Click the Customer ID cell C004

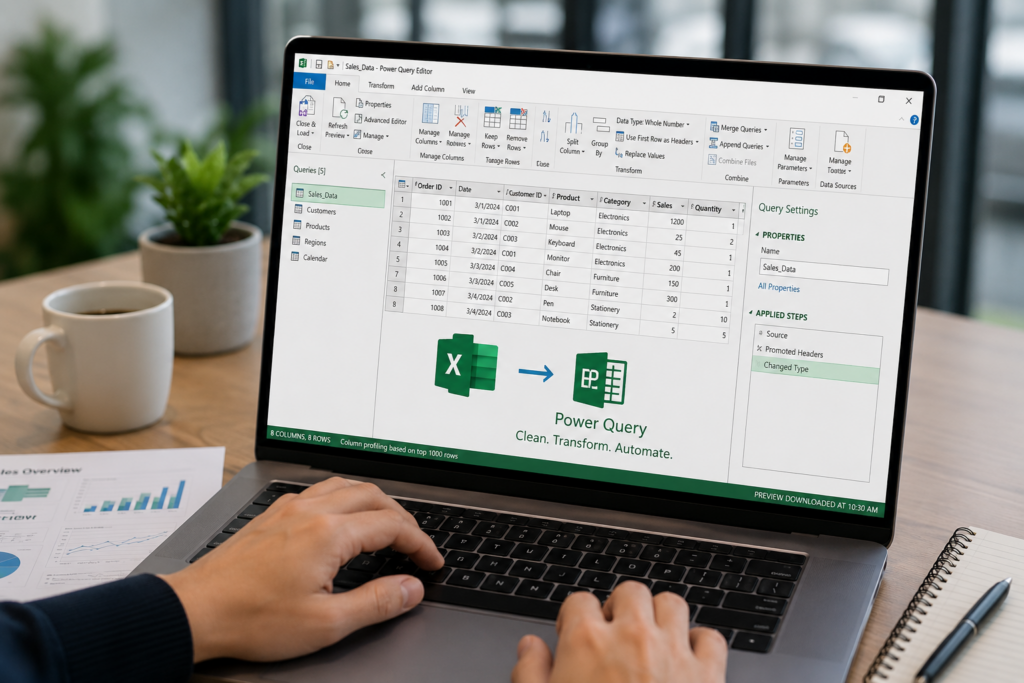pyautogui.click(x=507, y=268)
